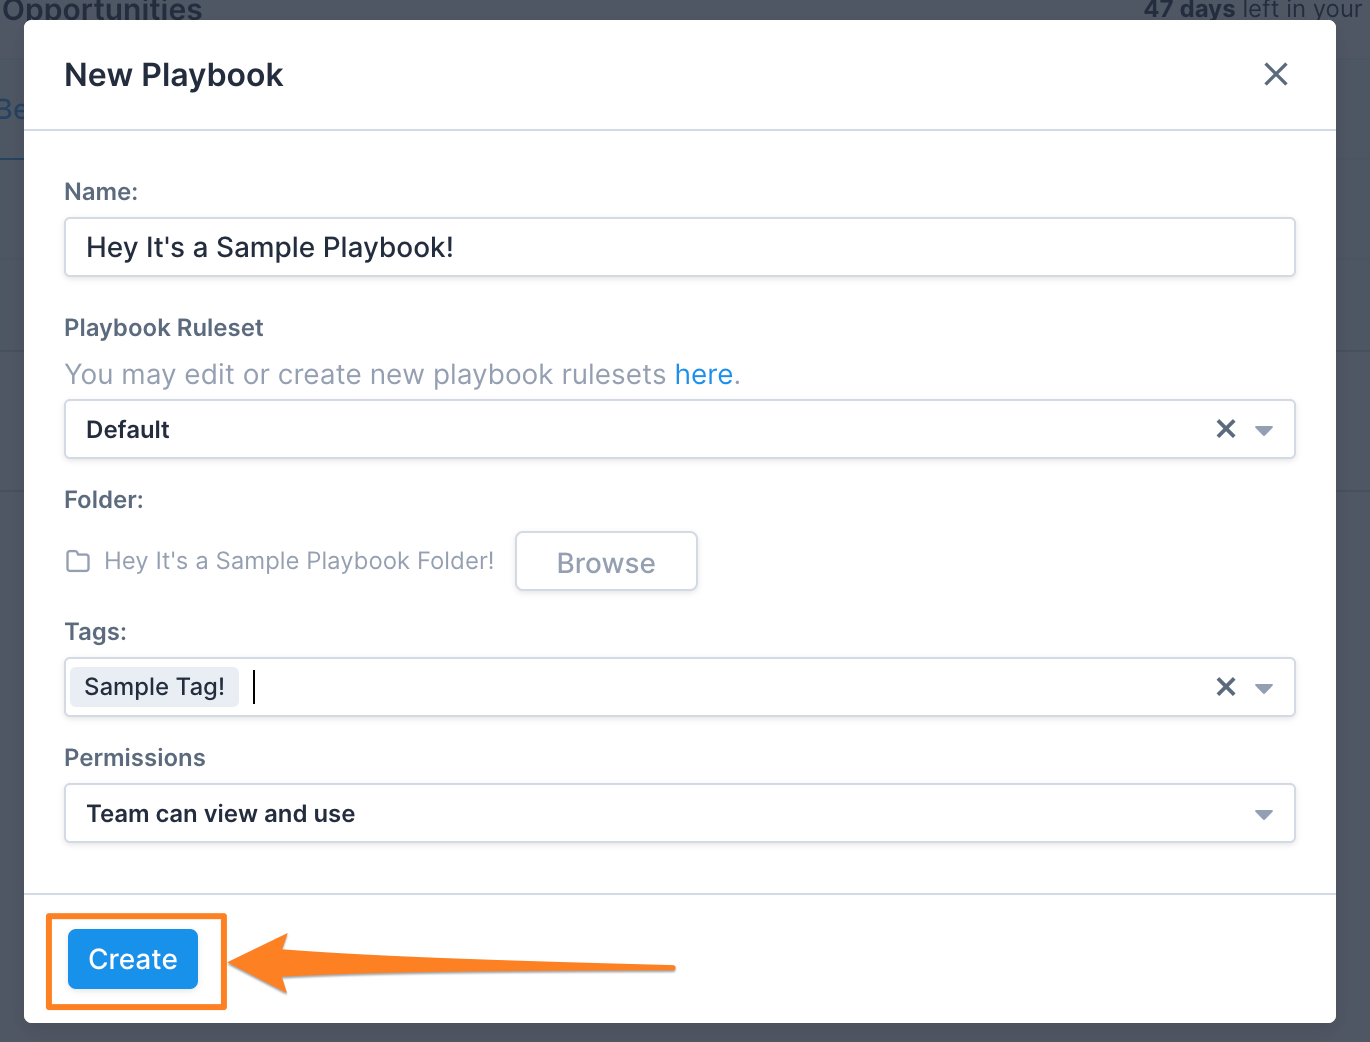Click the folder icon beside folder name
Viewport: 1370px width, 1042px height.
point(78,561)
